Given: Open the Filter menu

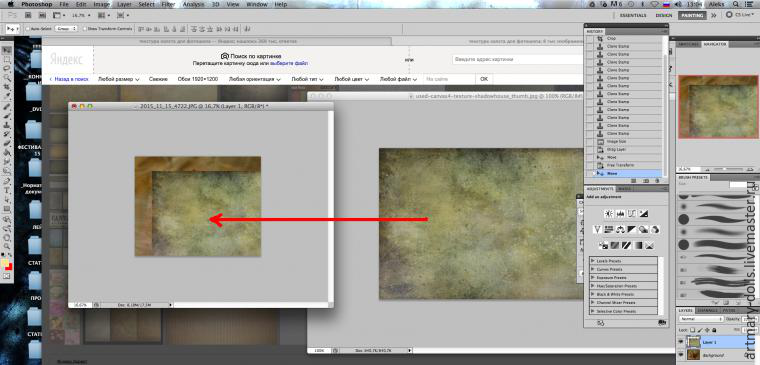Looking at the screenshot, I should point(168,4).
